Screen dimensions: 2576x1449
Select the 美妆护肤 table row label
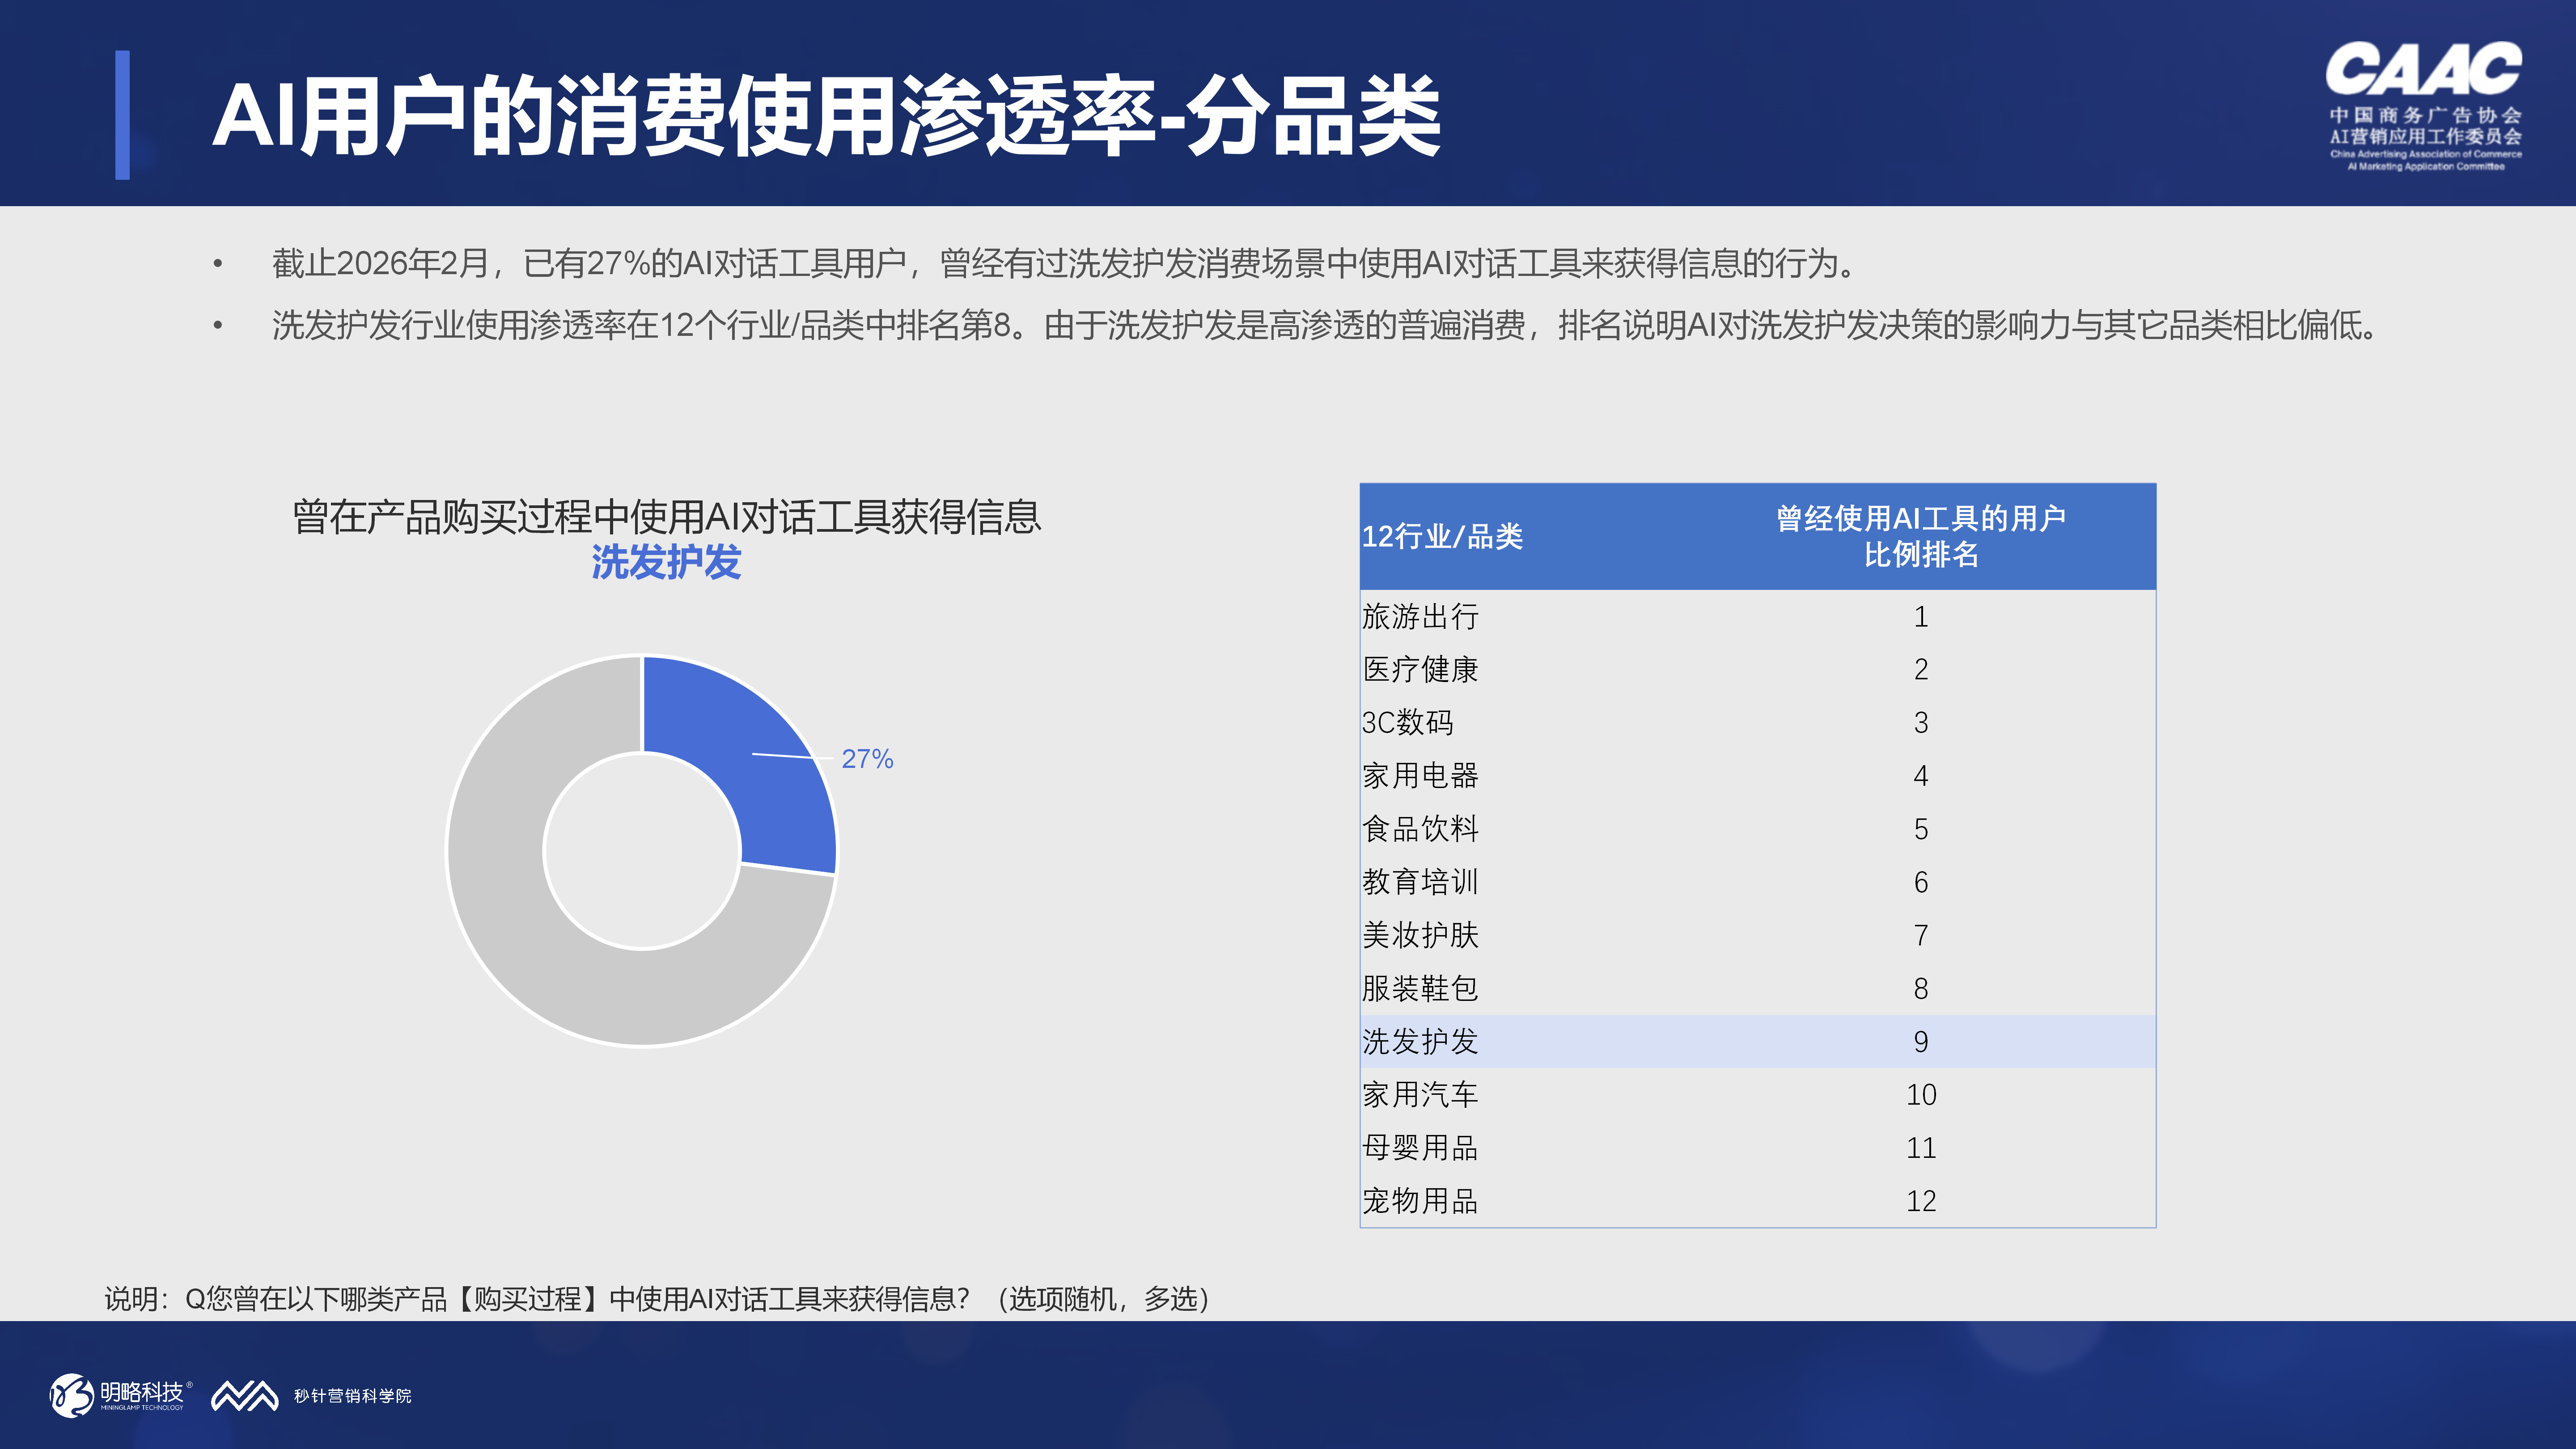pyautogui.click(x=1420, y=935)
